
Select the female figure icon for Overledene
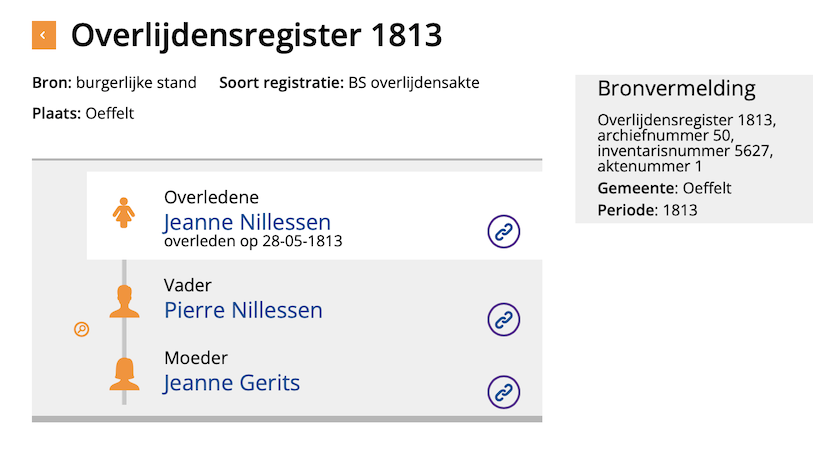124,211
